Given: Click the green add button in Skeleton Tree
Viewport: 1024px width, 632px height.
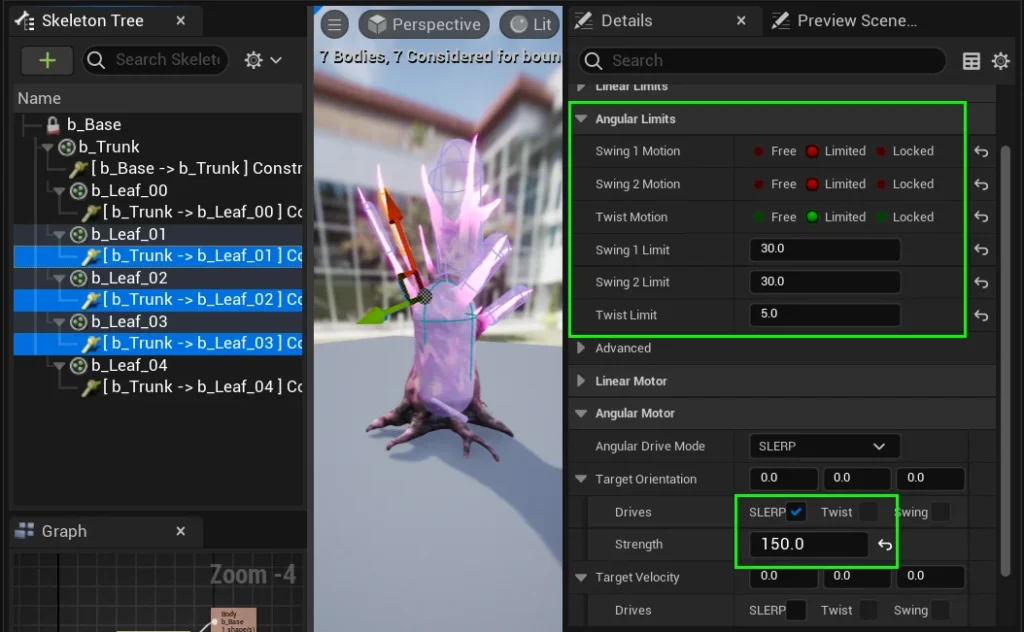Looking at the screenshot, I should point(47,60).
